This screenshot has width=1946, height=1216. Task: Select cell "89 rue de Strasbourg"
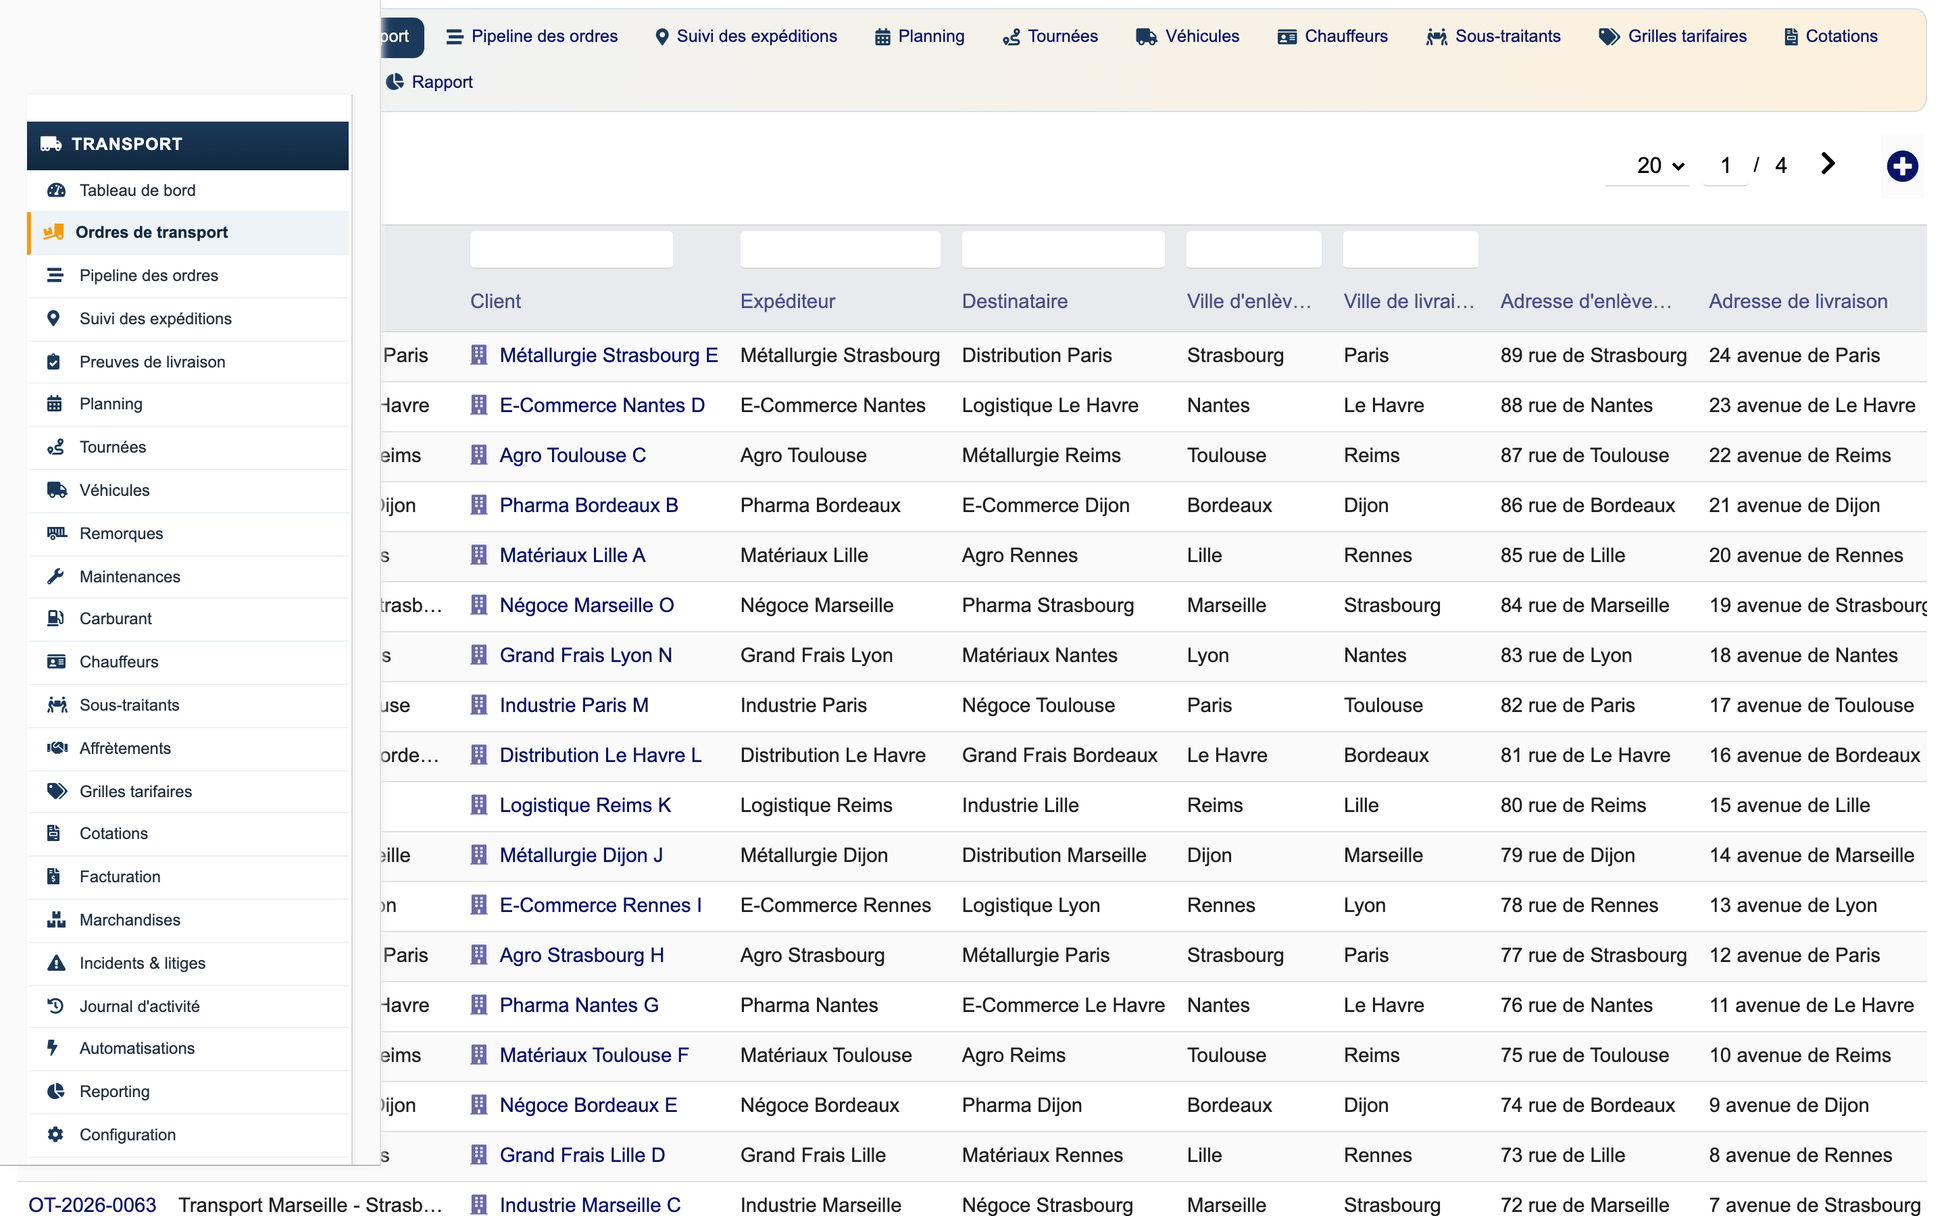pyautogui.click(x=1593, y=355)
